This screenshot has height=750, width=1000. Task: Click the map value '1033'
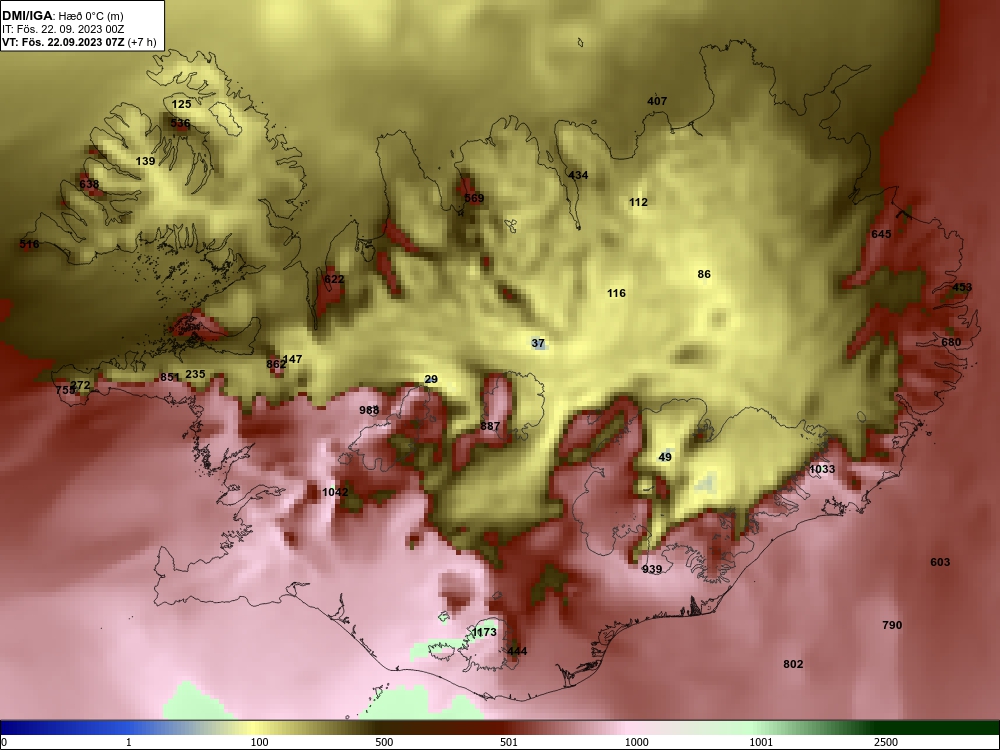point(822,469)
